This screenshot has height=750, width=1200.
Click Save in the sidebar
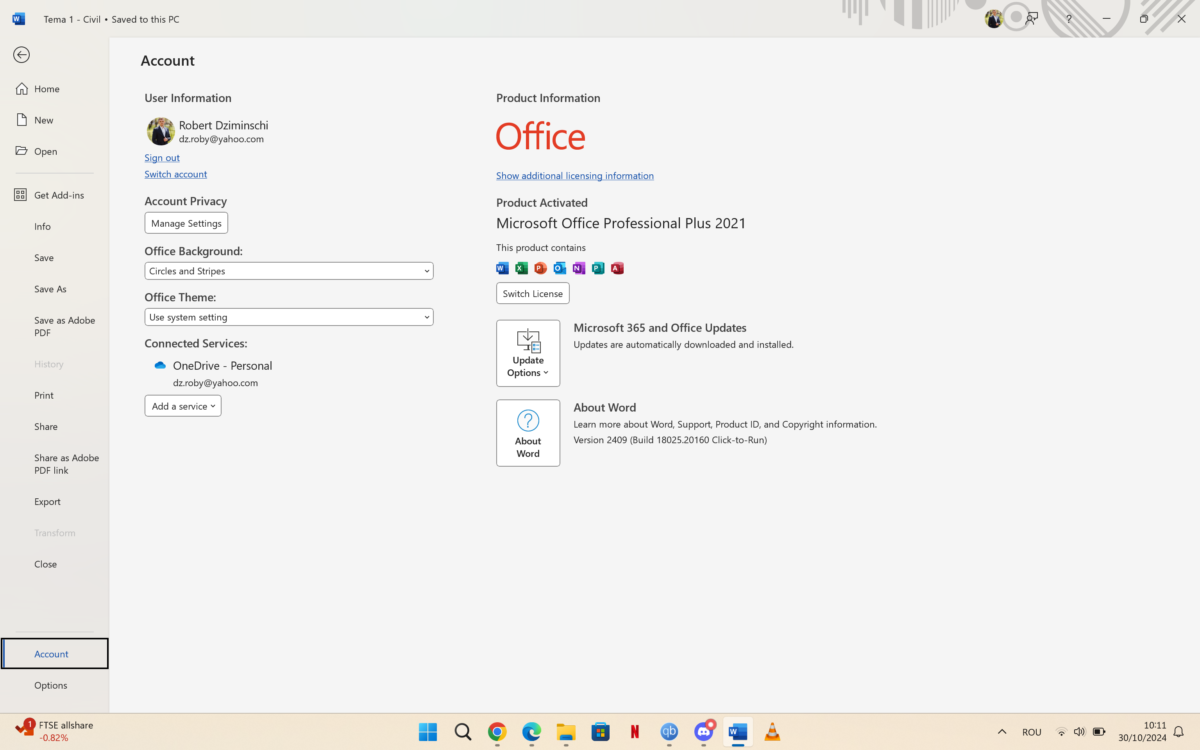click(54, 257)
